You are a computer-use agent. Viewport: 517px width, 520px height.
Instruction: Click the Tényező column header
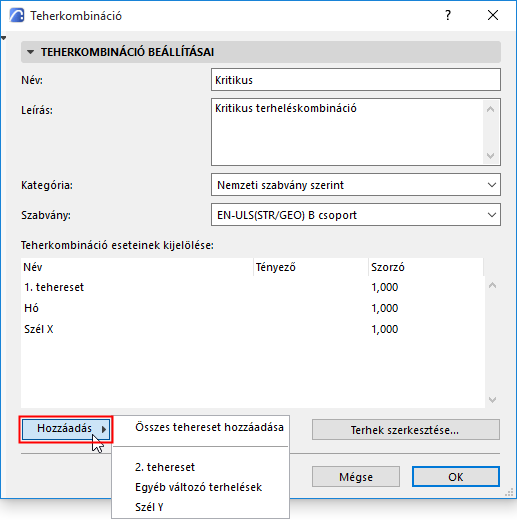311,267
